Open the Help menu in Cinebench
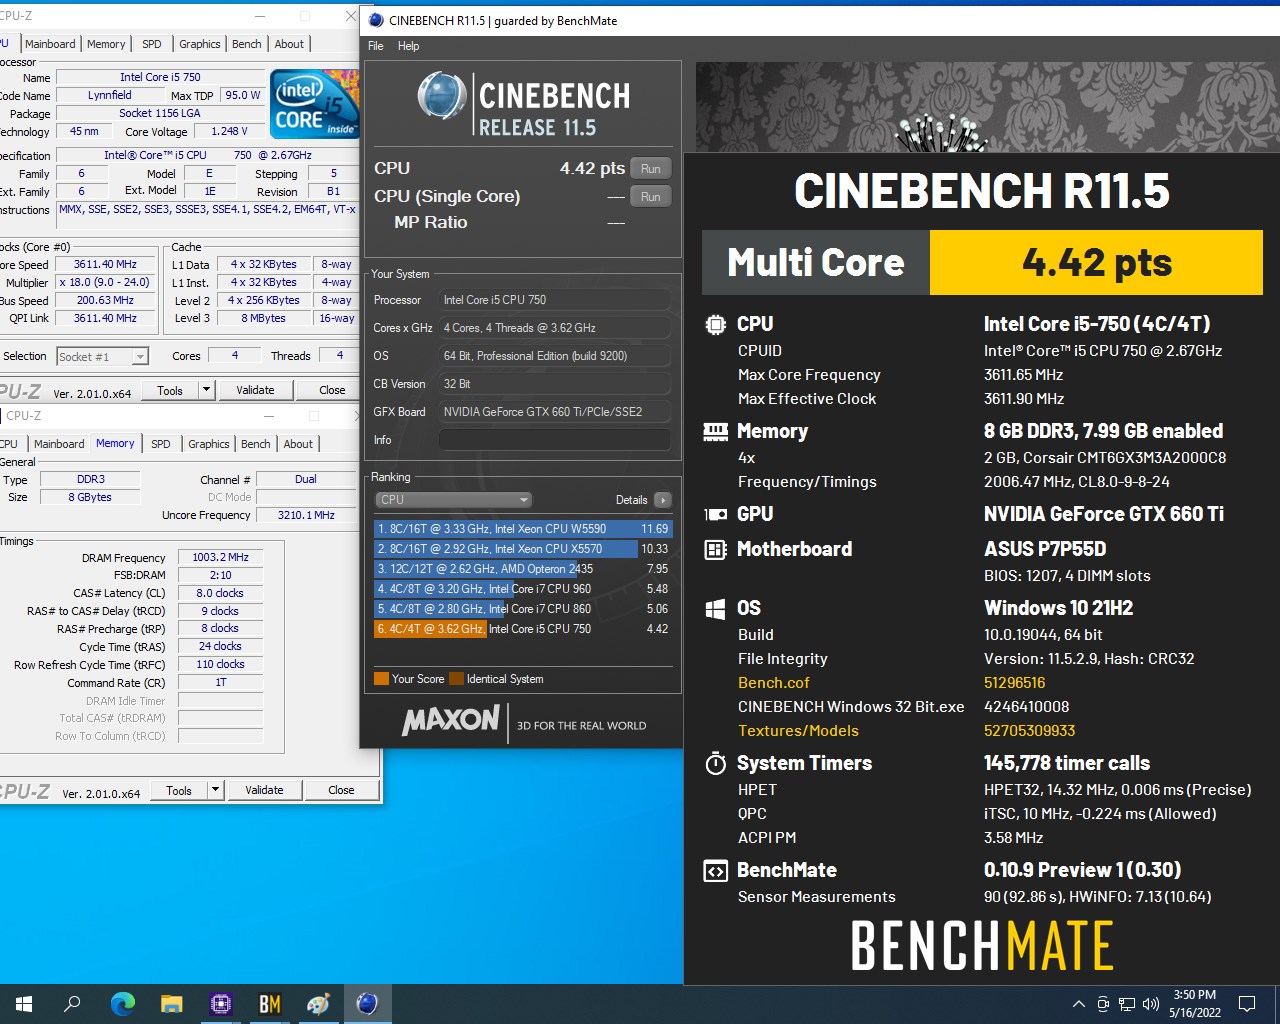 (408, 46)
